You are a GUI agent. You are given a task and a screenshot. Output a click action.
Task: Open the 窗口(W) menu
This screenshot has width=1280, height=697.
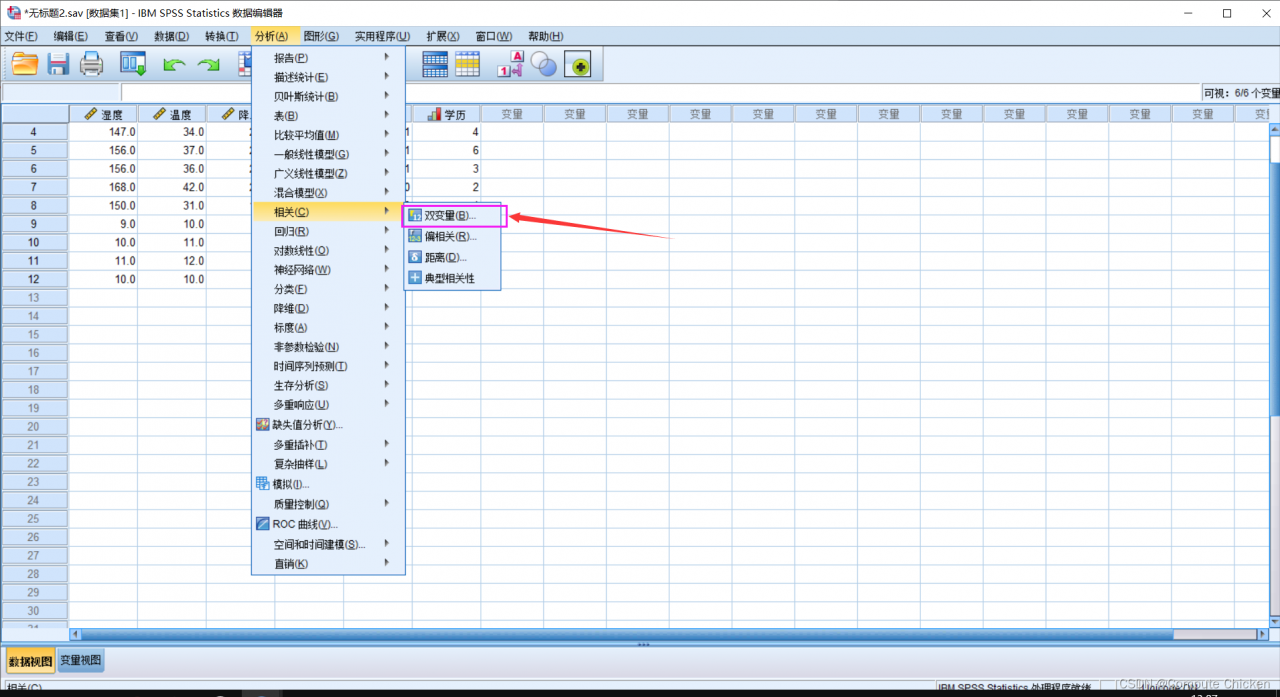(x=493, y=36)
